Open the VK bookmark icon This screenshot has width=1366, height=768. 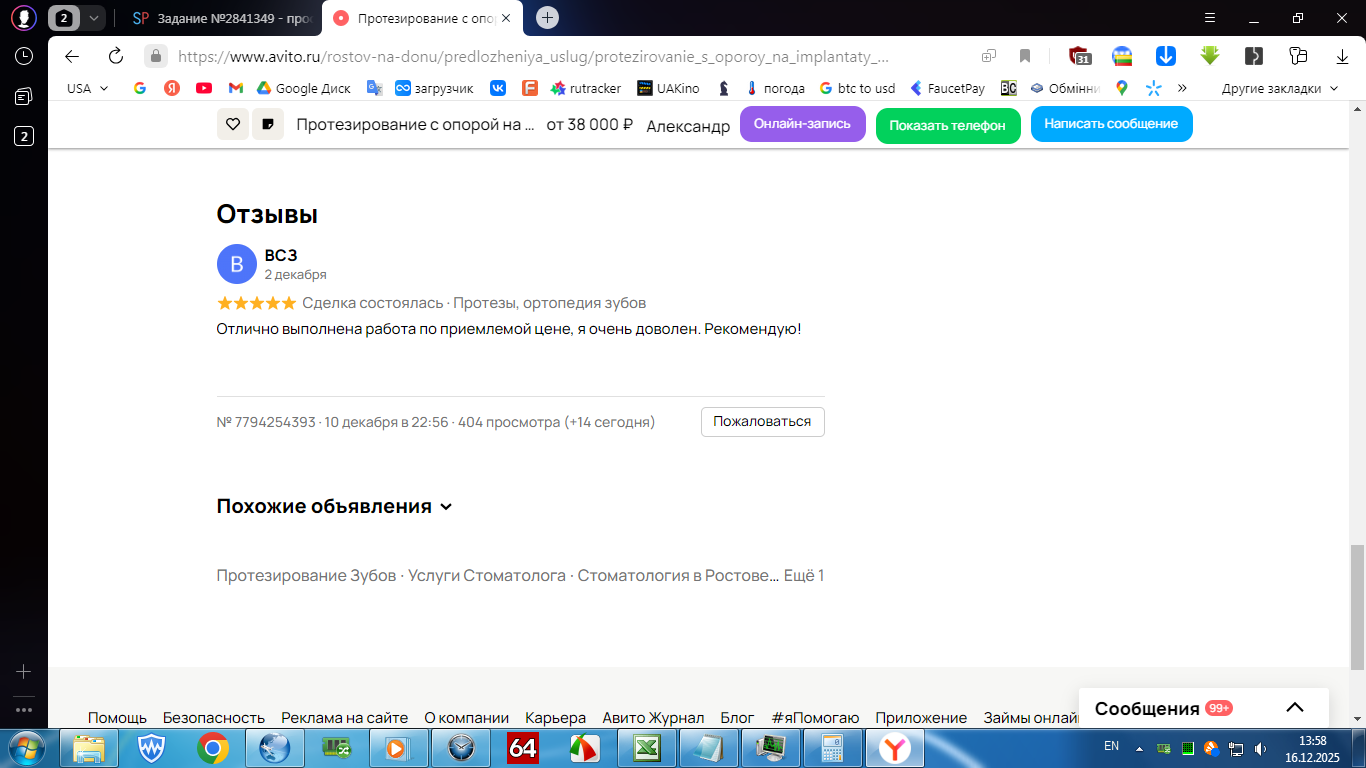(498, 88)
